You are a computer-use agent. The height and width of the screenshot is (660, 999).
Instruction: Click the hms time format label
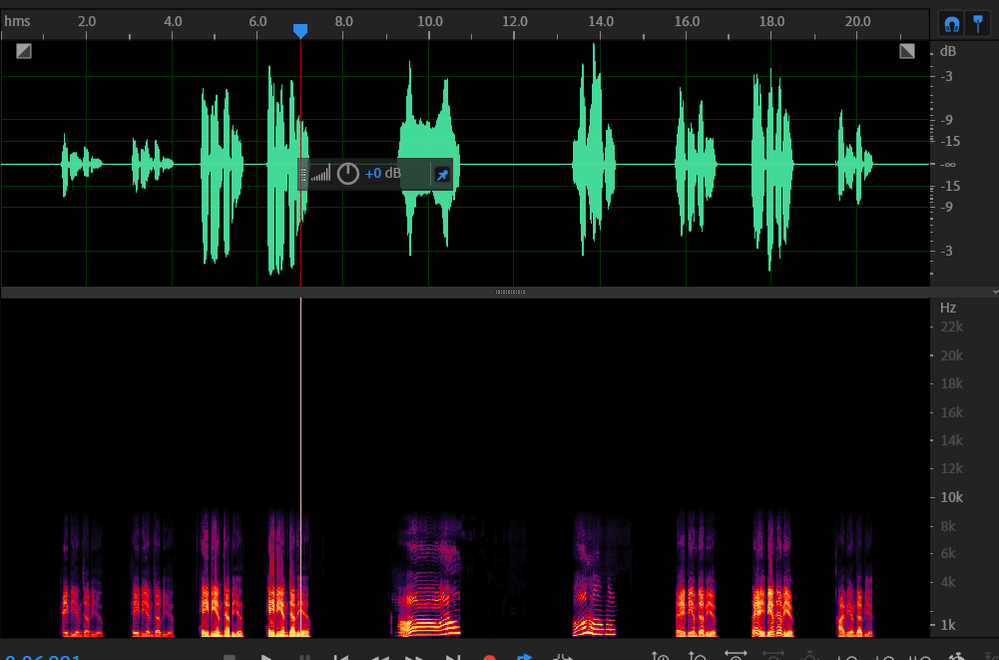17,21
